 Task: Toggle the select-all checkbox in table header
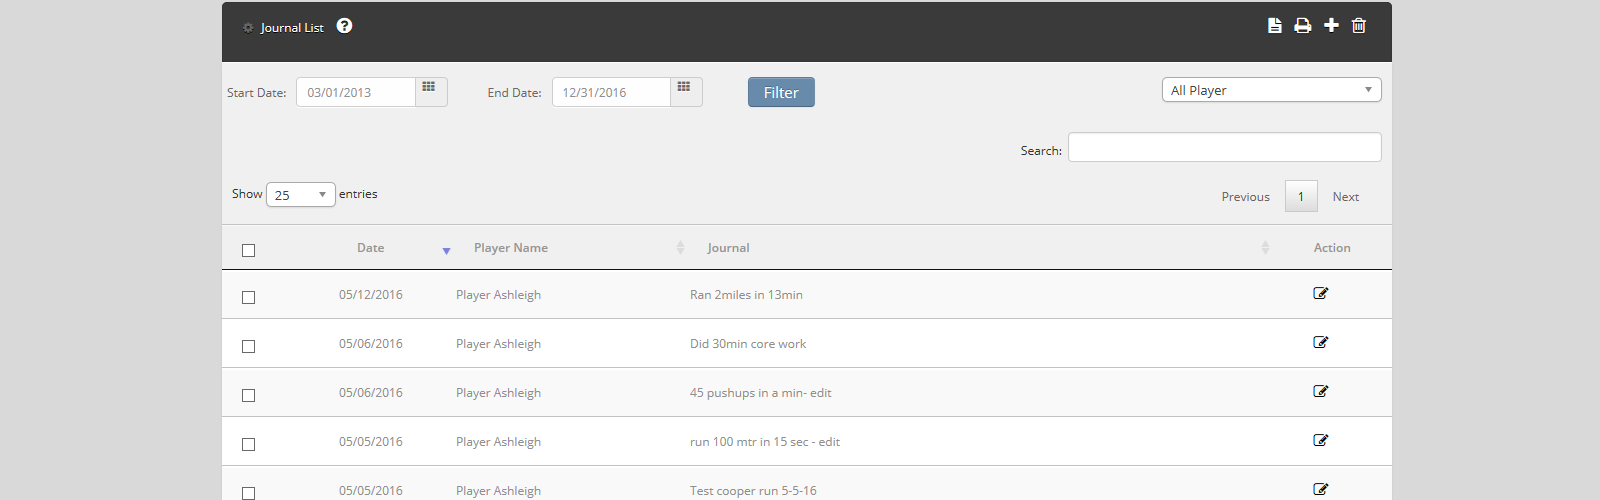tap(249, 250)
